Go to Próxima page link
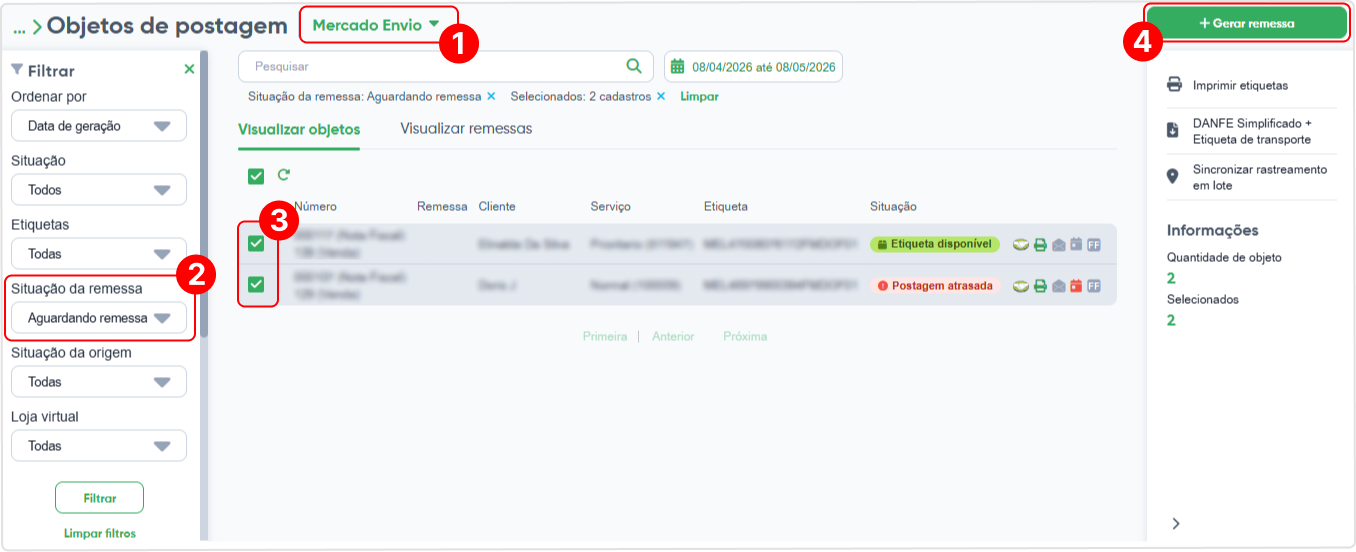The width and height of the screenshot is (1356, 552). [x=745, y=337]
